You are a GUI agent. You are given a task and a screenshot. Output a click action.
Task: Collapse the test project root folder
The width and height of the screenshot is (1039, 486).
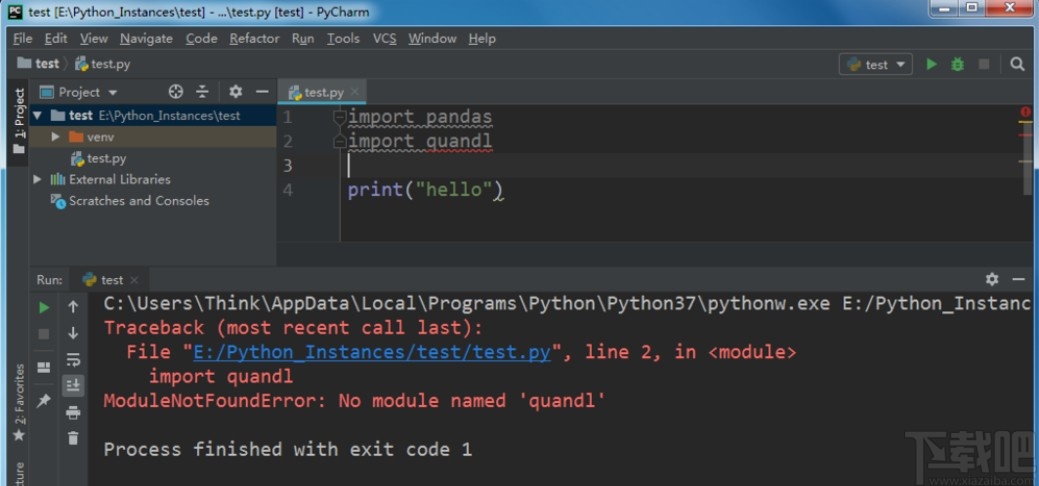point(38,115)
